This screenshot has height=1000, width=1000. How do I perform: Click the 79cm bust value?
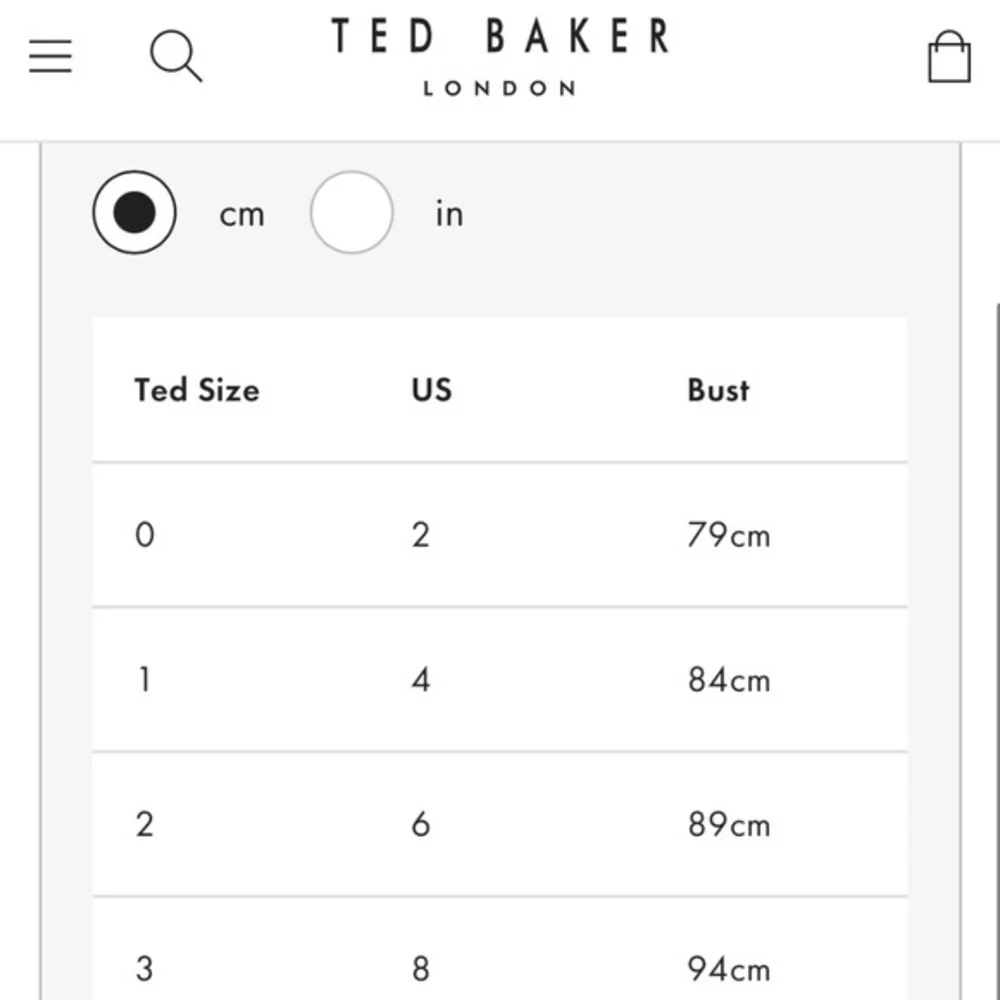(729, 535)
